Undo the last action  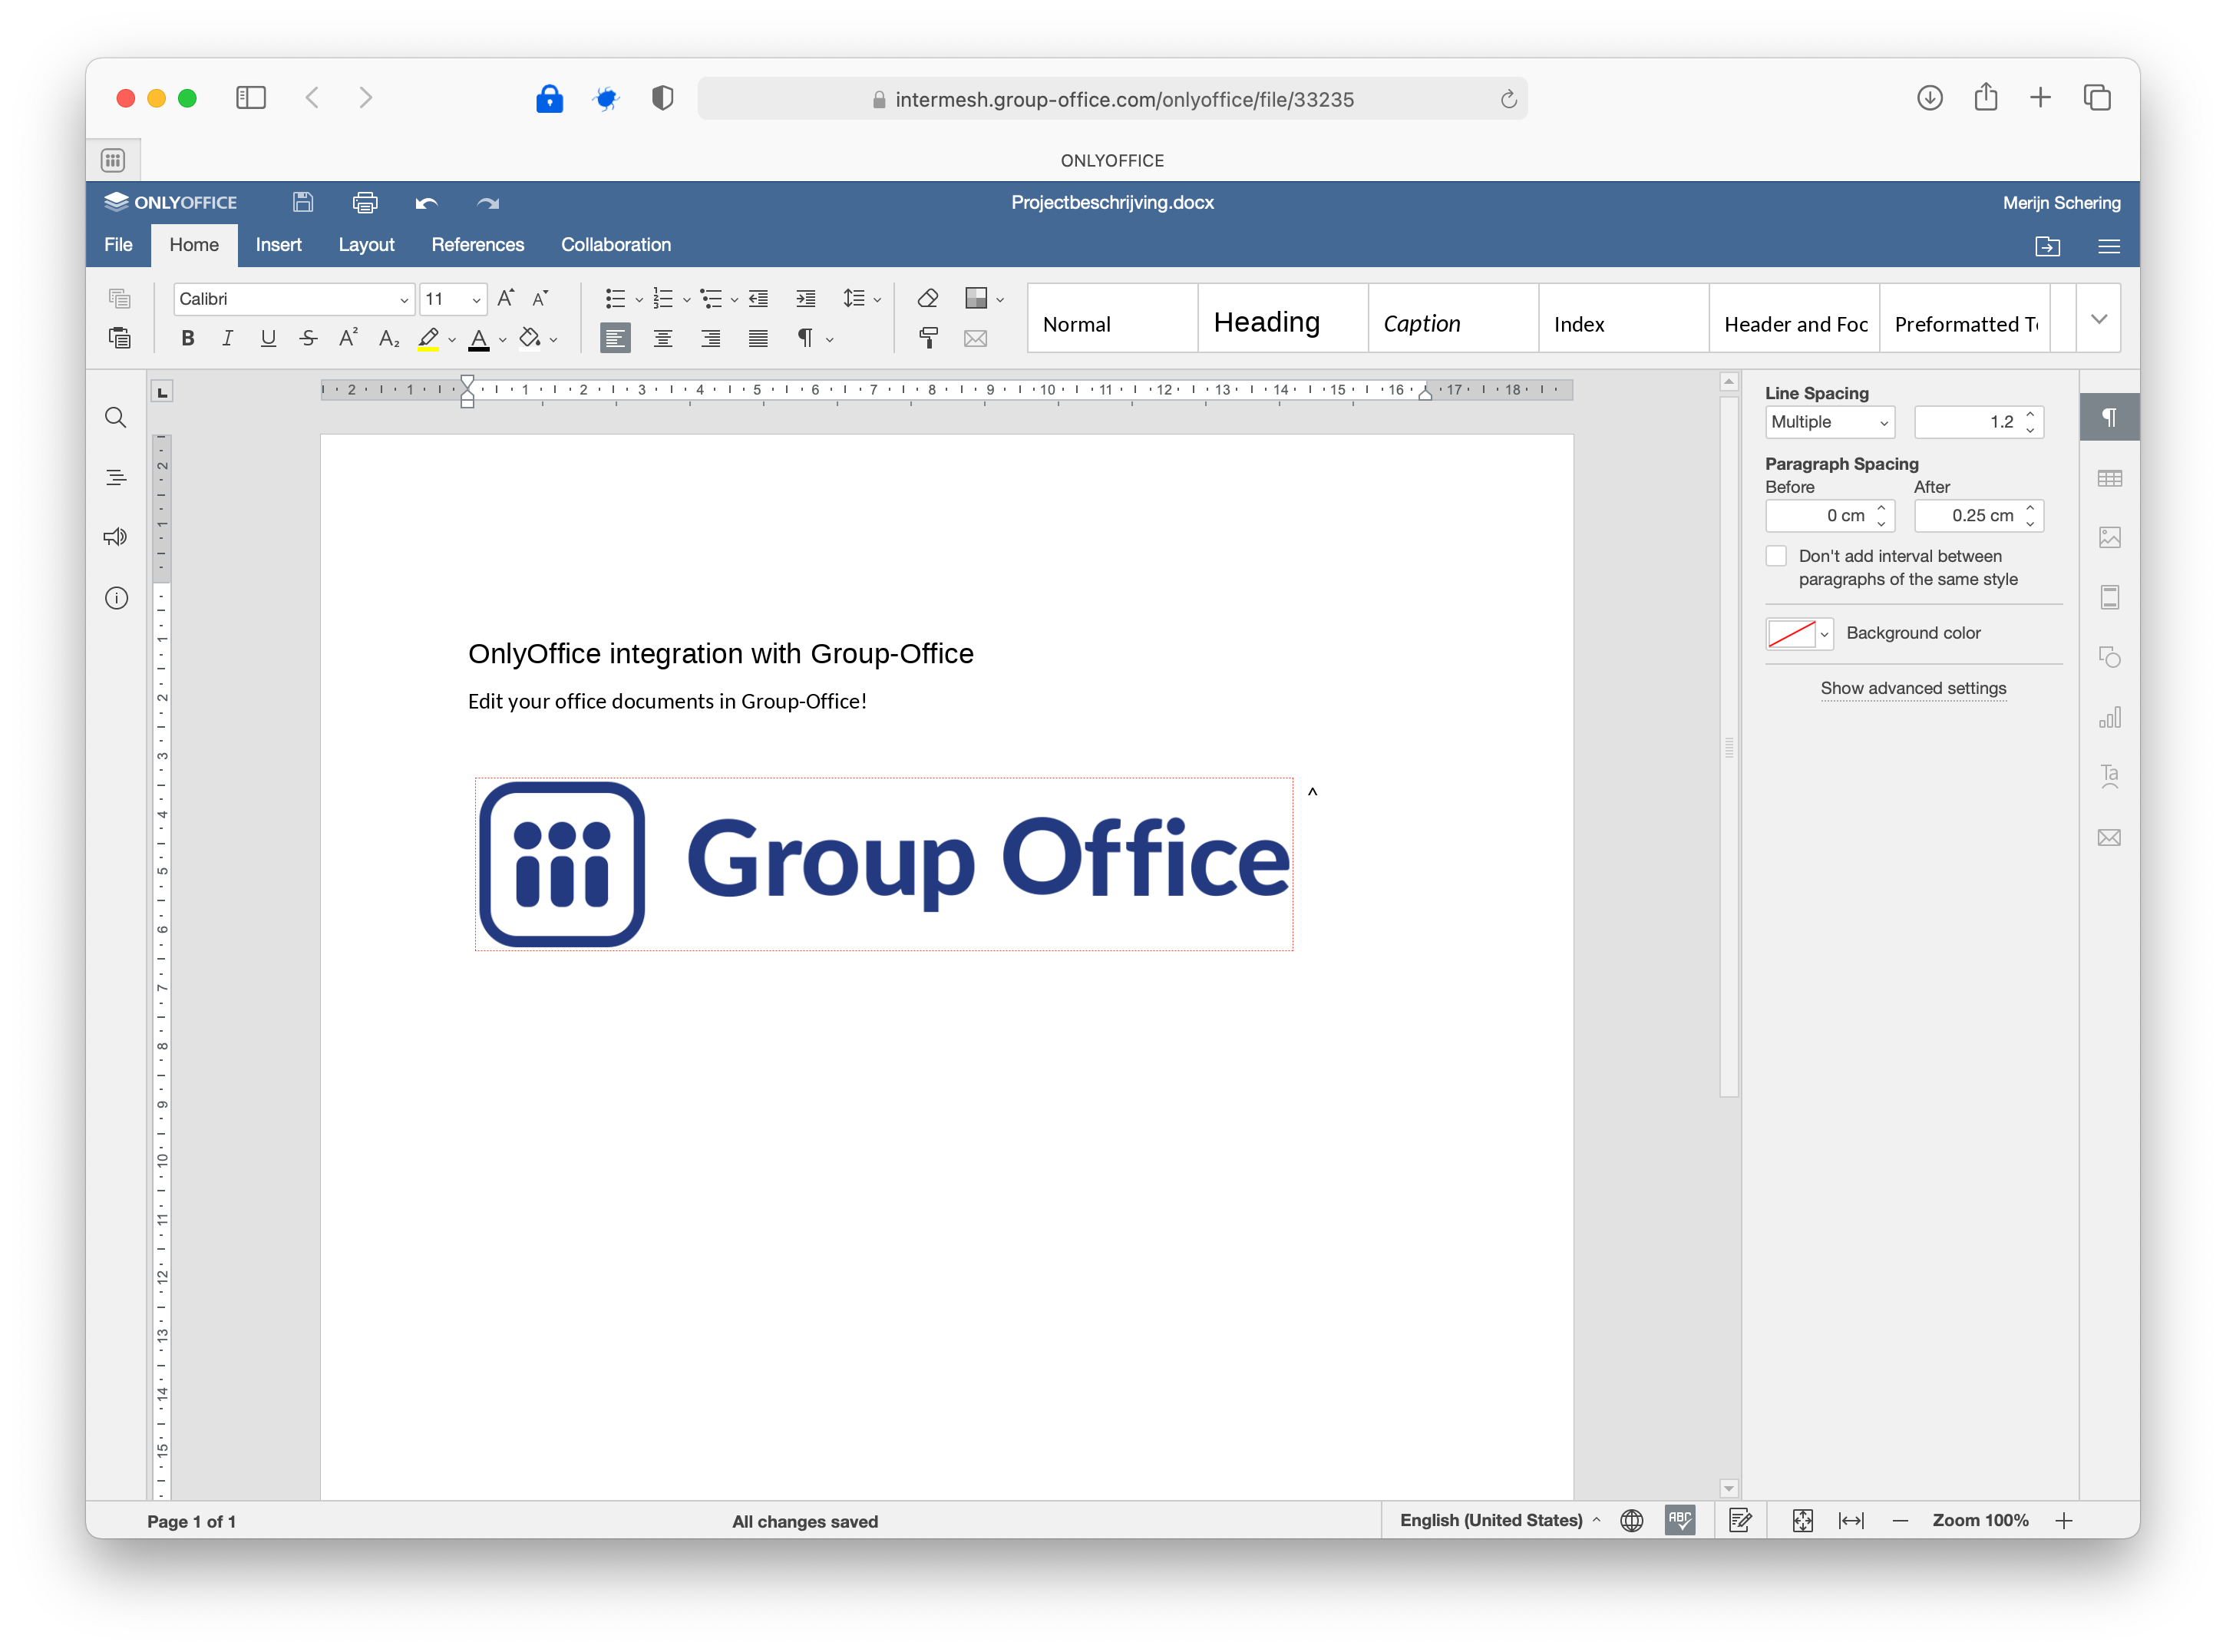[x=427, y=203]
